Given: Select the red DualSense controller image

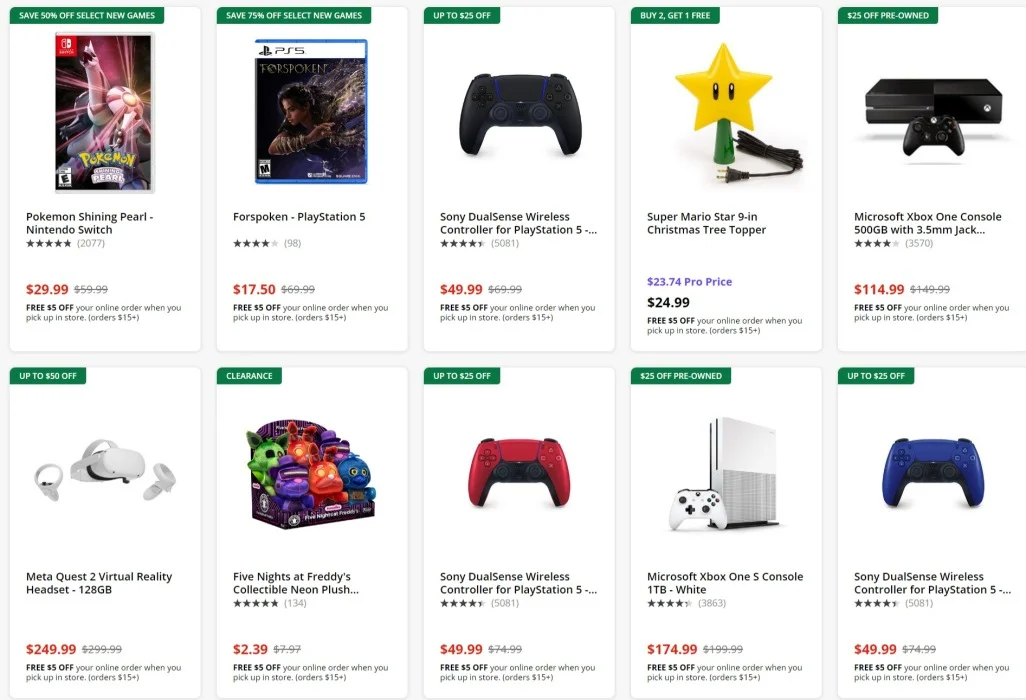Looking at the screenshot, I should (519, 473).
